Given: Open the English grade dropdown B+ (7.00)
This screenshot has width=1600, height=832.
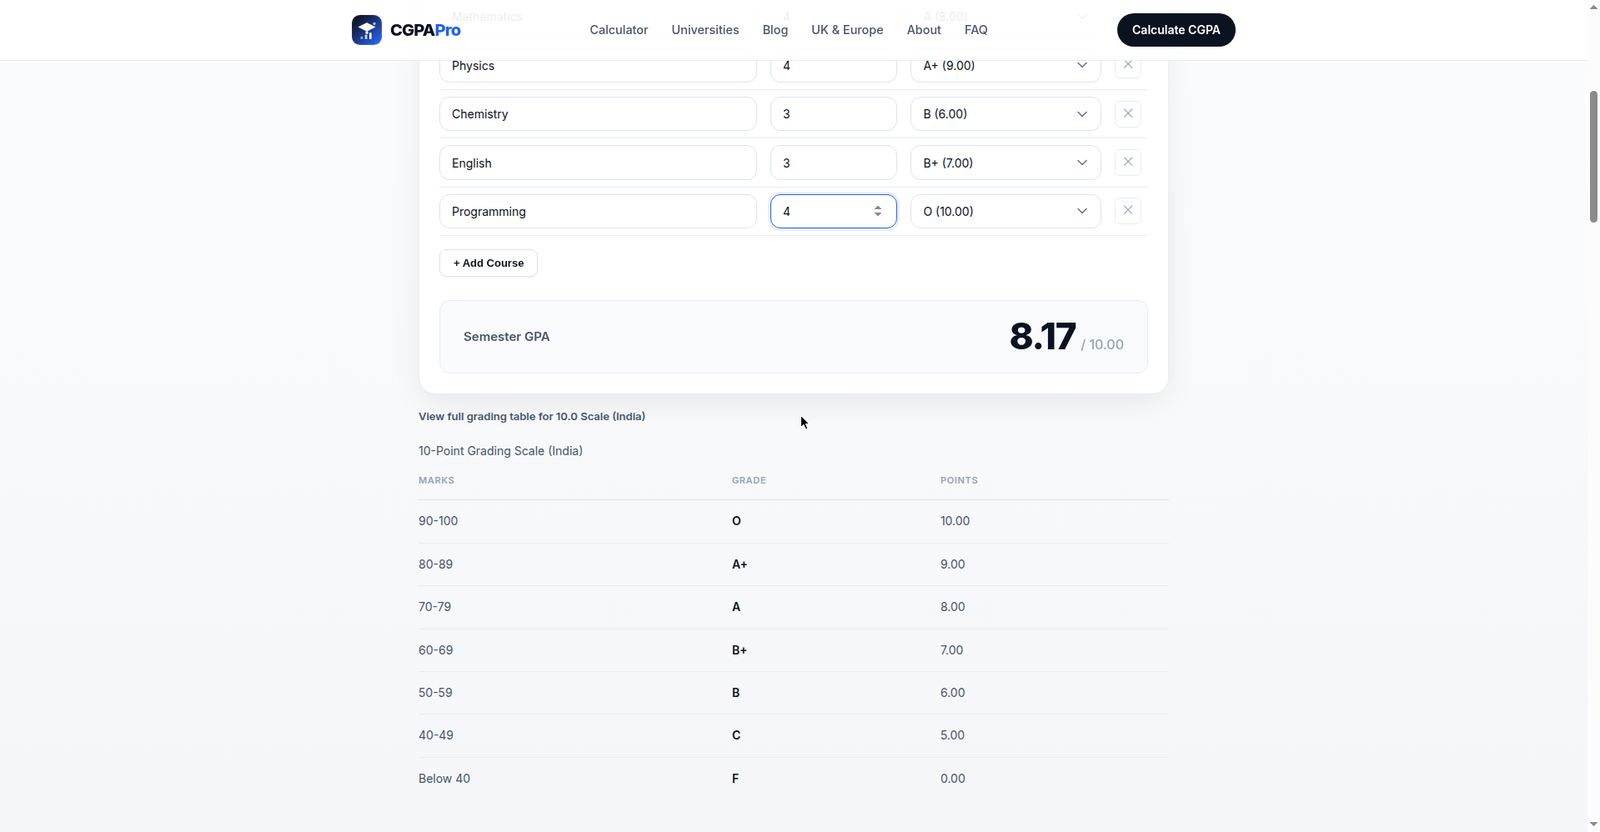Looking at the screenshot, I should click(x=1005, y=163).
